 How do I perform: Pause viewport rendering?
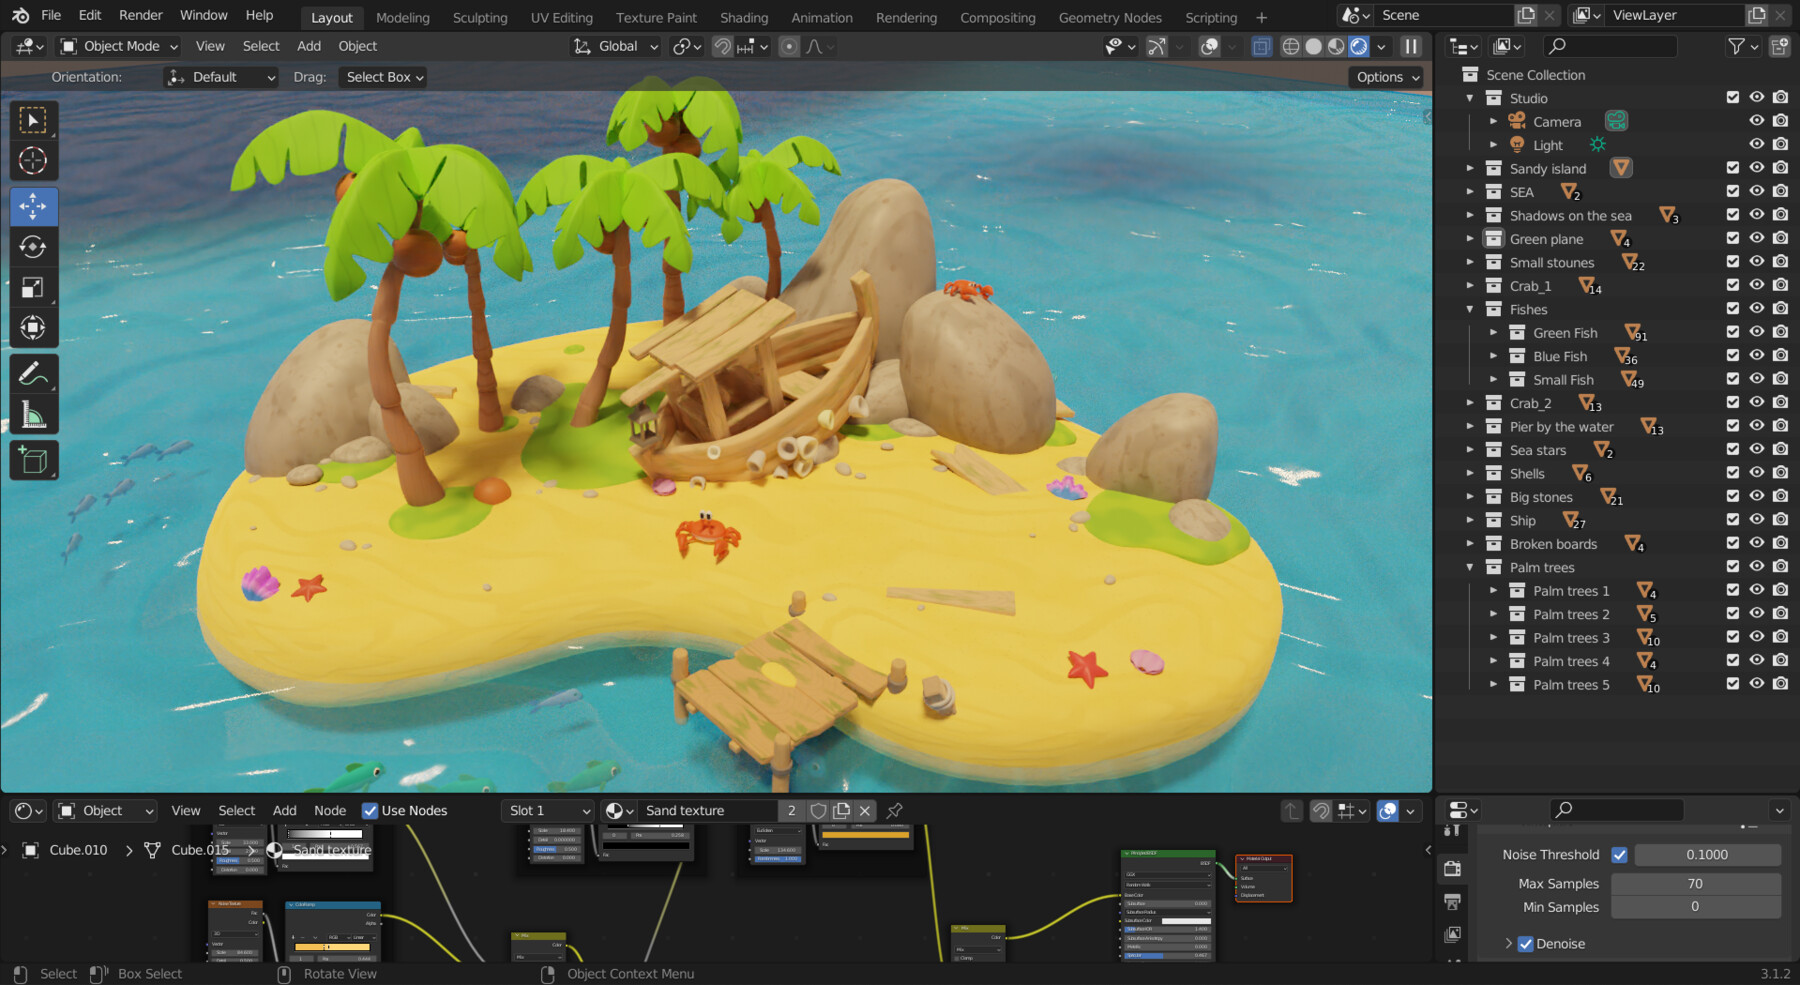(x=1411, y=46)
